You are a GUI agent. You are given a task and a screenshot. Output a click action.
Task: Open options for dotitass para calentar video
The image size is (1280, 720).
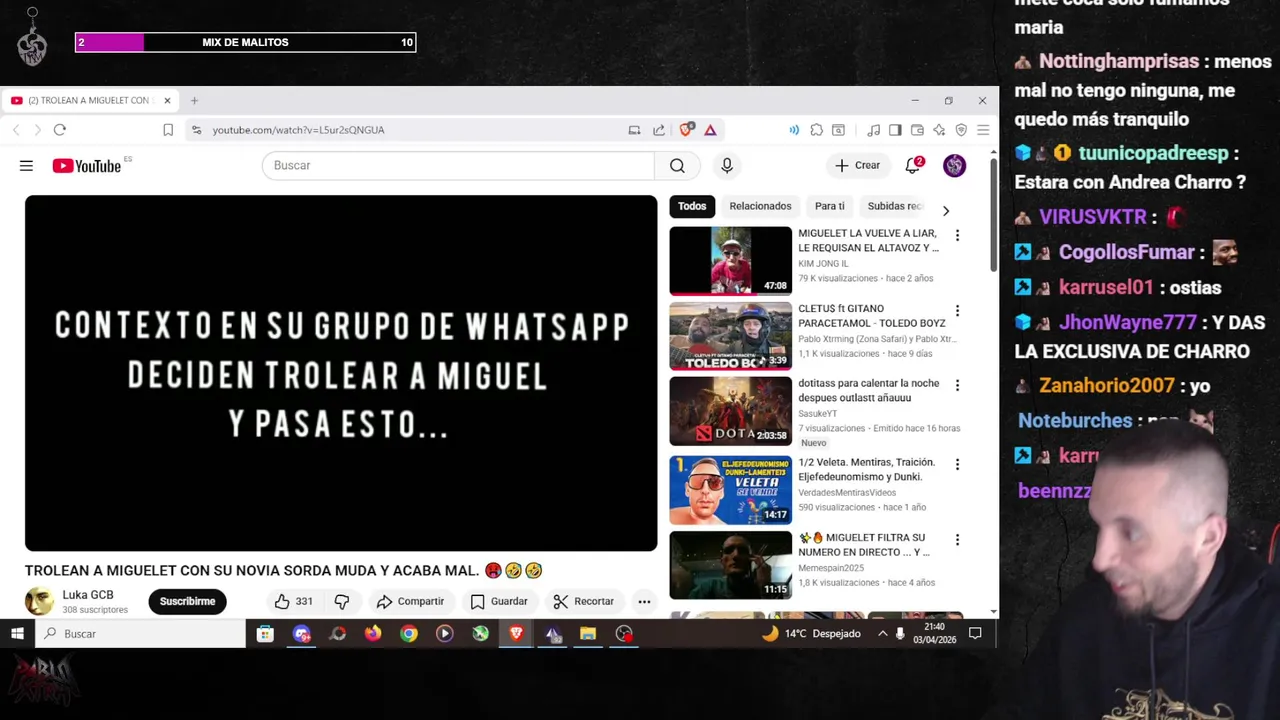click(957, 385)
